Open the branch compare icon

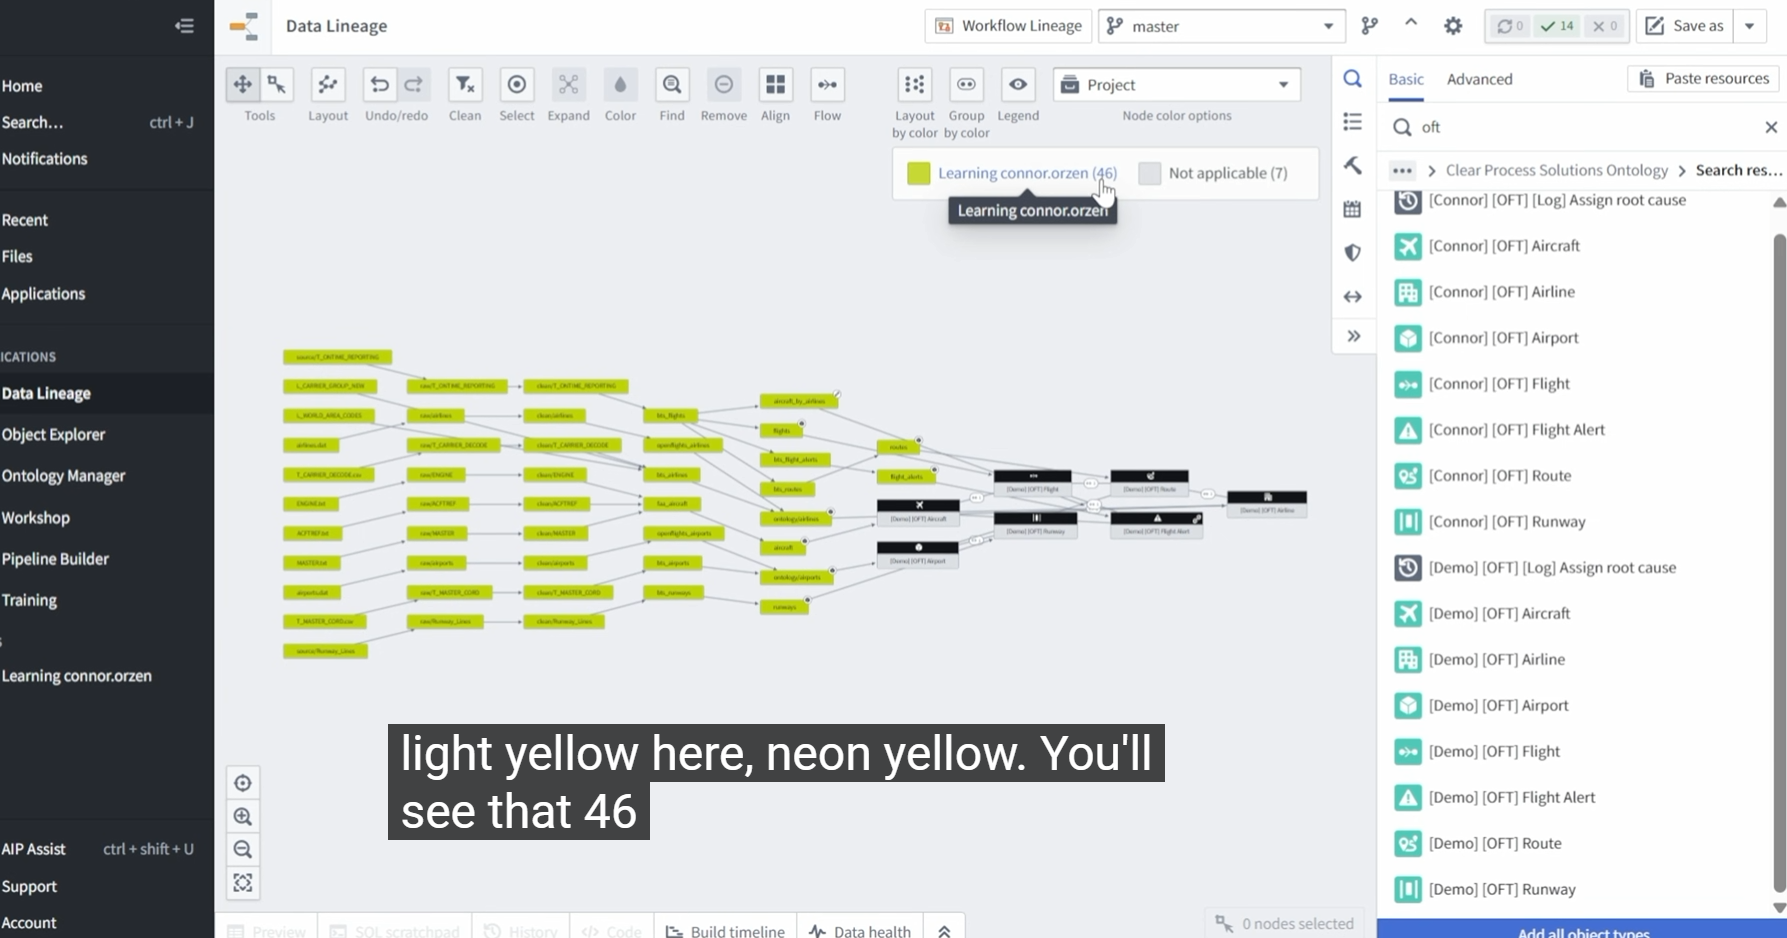pos(1369,26)
